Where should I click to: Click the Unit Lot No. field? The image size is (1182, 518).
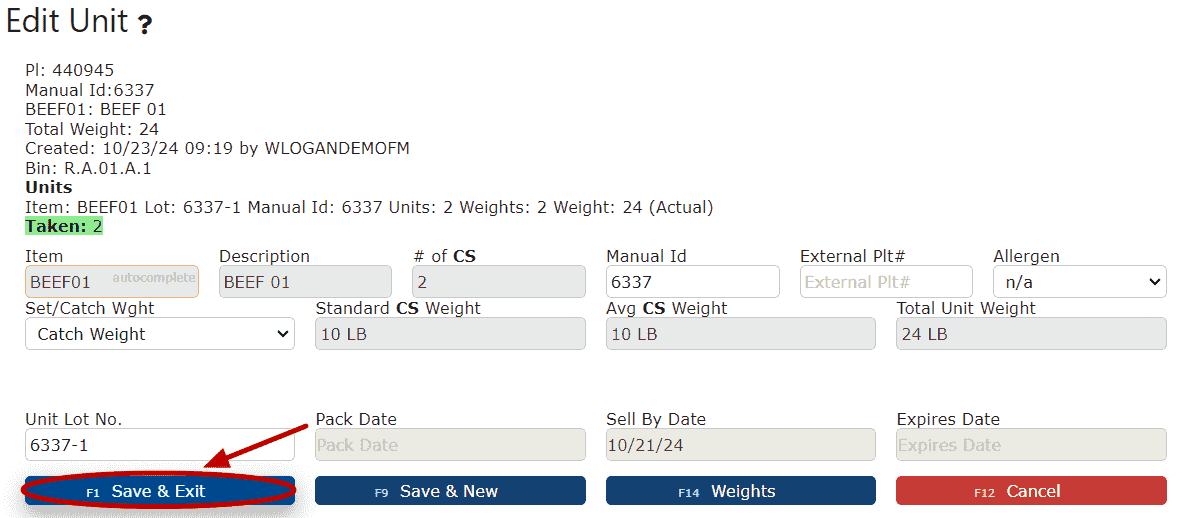coord(160,445)
